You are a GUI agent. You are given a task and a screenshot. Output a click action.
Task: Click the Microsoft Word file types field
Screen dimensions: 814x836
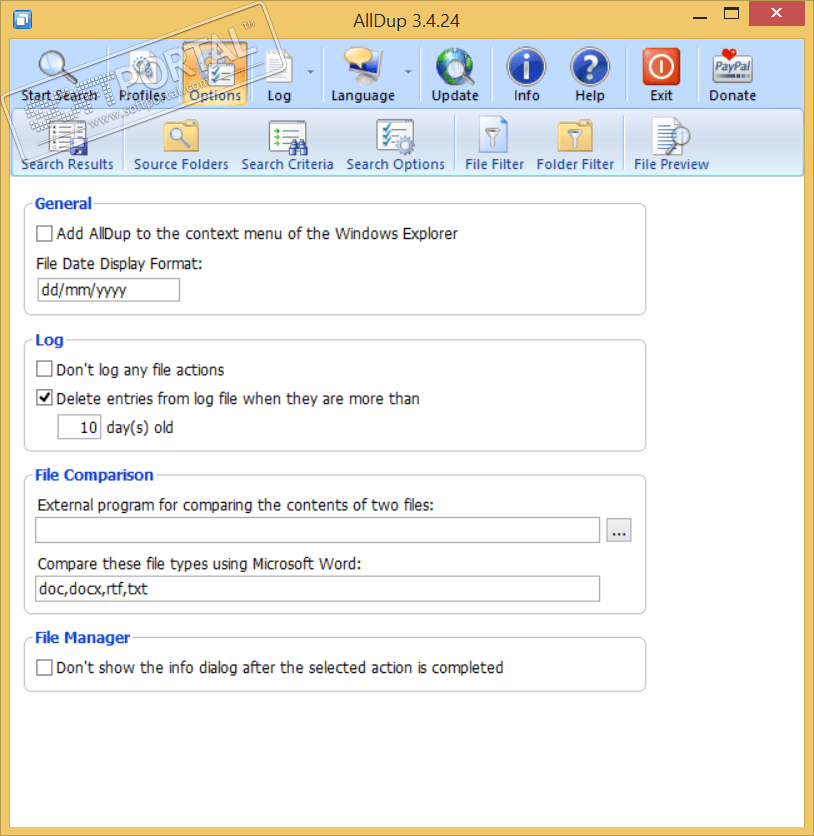point(317,589)
